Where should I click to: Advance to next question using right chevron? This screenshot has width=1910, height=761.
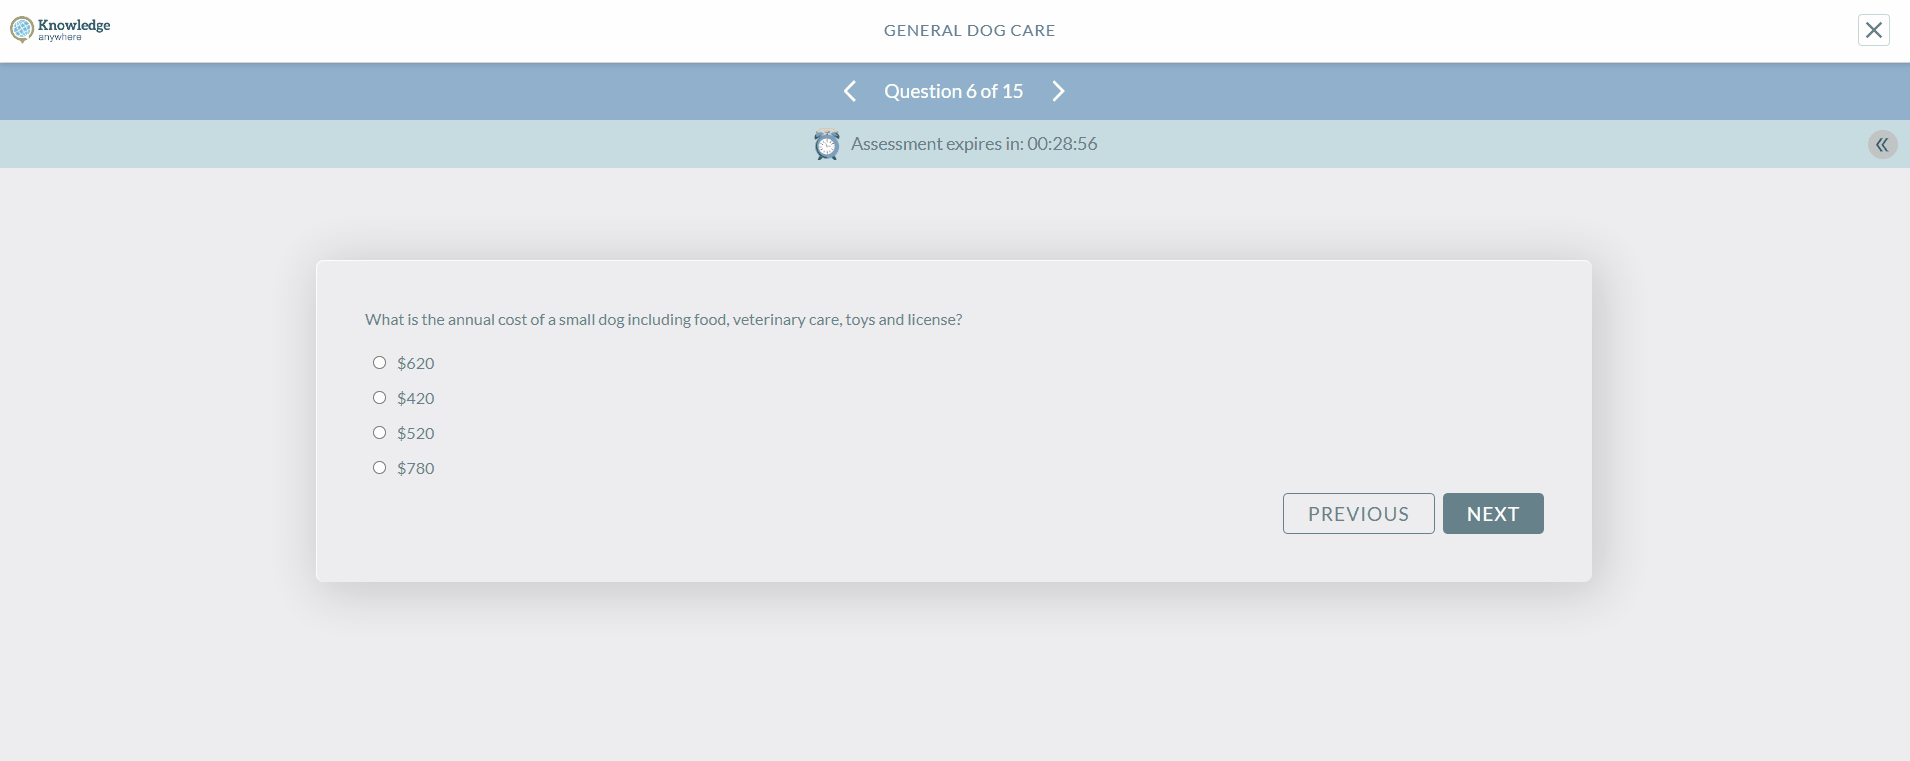(1058, 91)
